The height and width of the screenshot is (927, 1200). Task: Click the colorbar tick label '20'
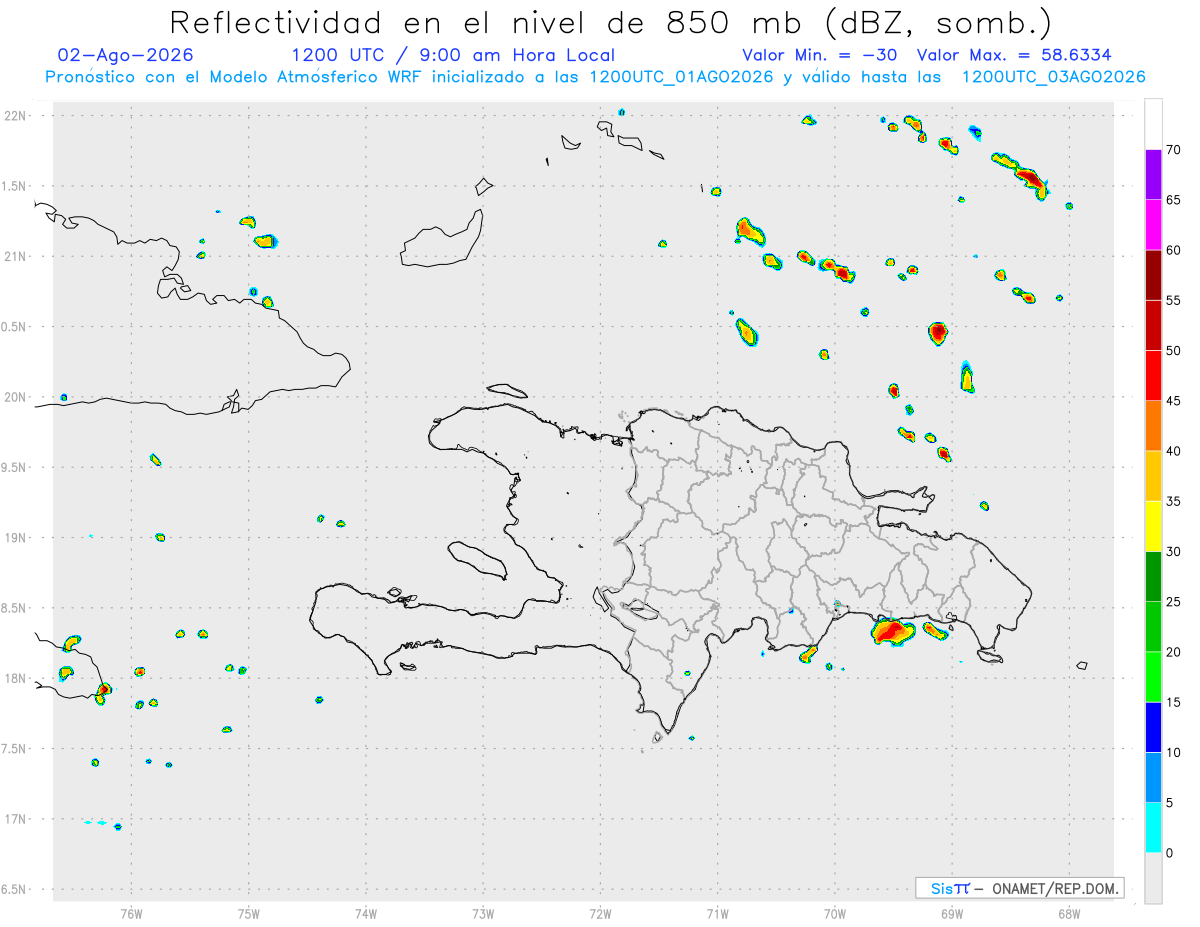click(x=1174, y=652)
